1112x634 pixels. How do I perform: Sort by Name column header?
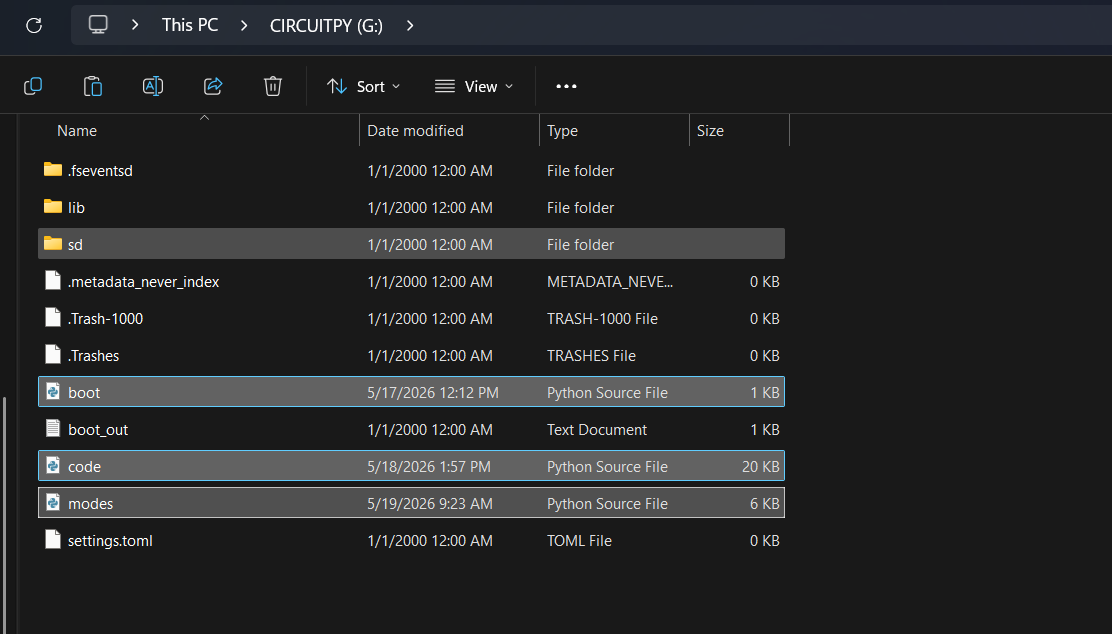point(77,130)
